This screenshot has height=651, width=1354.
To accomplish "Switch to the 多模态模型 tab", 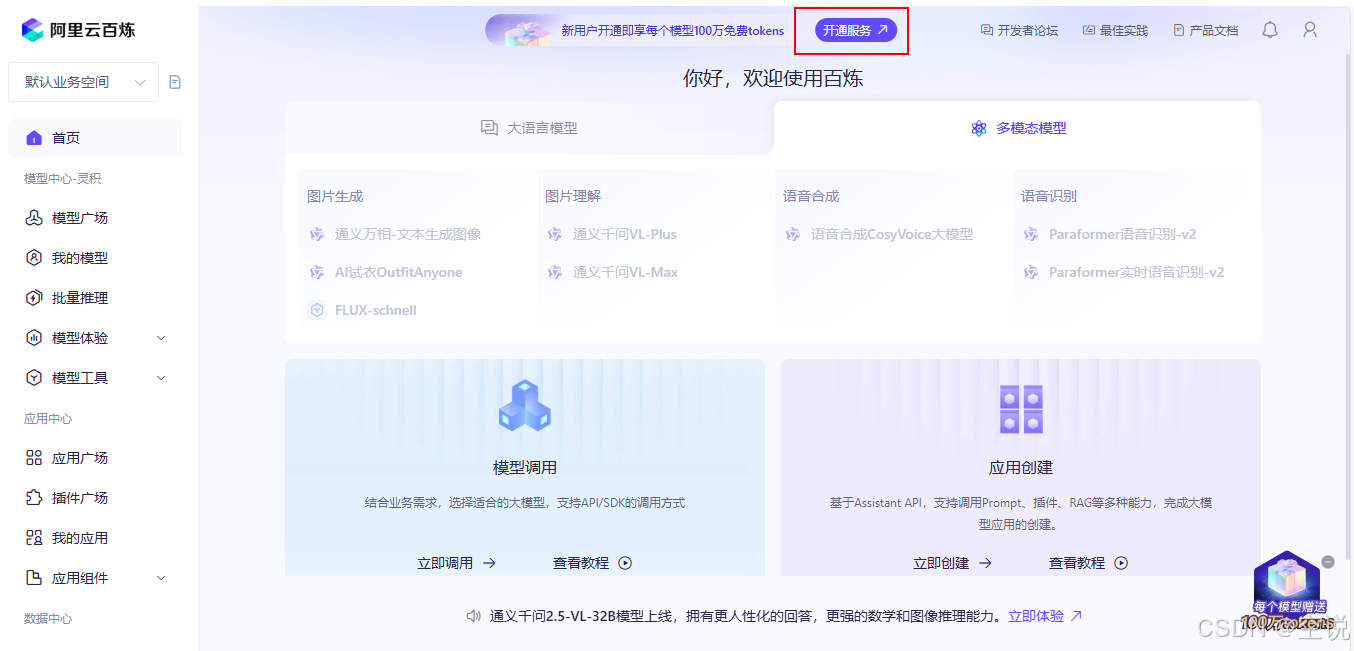I will pyautogui.click(x=1017, y=128).
